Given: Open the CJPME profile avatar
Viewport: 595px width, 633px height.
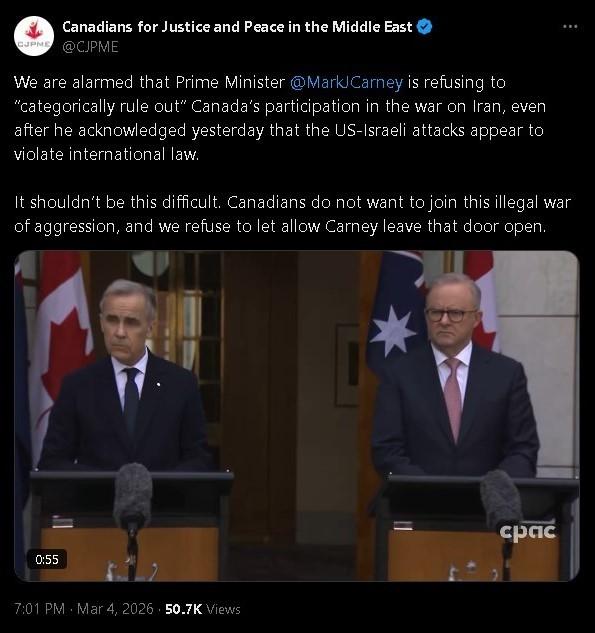Looking at the screenshot, I should coord(34,36).
